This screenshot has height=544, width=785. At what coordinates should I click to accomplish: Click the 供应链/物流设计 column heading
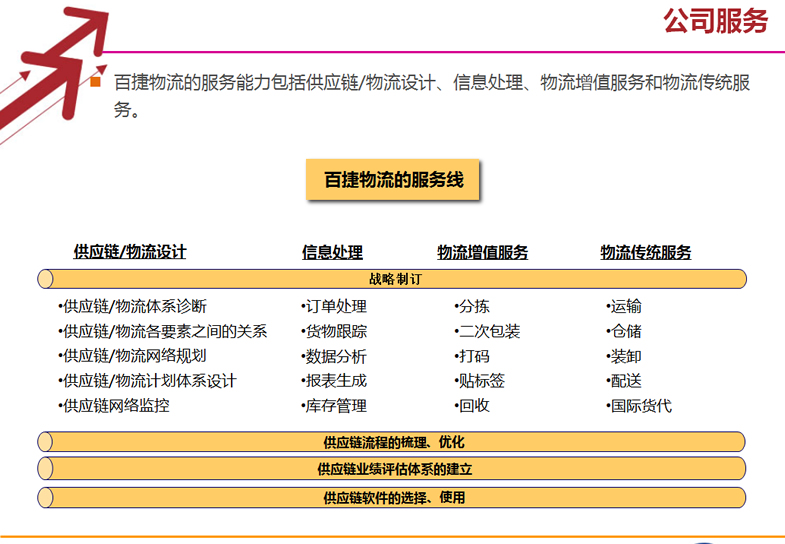[x=130, y=252]
